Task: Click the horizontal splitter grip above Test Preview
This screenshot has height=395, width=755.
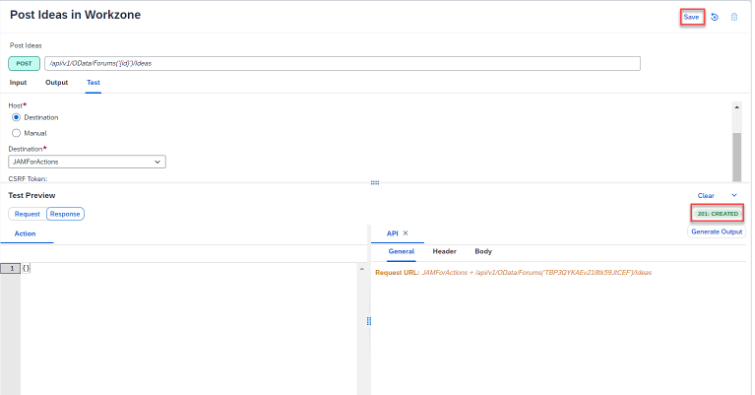Action: (x=375, y=183)
